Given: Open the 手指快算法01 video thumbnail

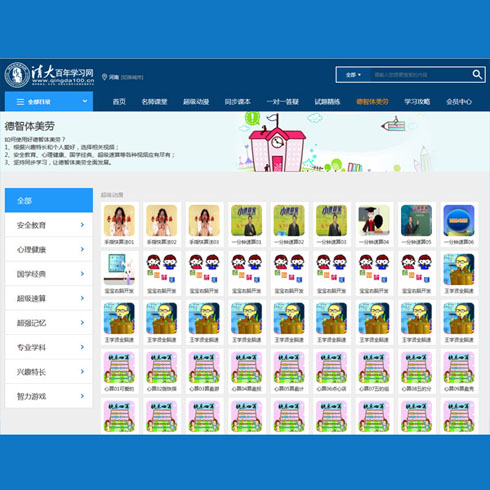Looking at the screenshot, I should tap(119, 221).
